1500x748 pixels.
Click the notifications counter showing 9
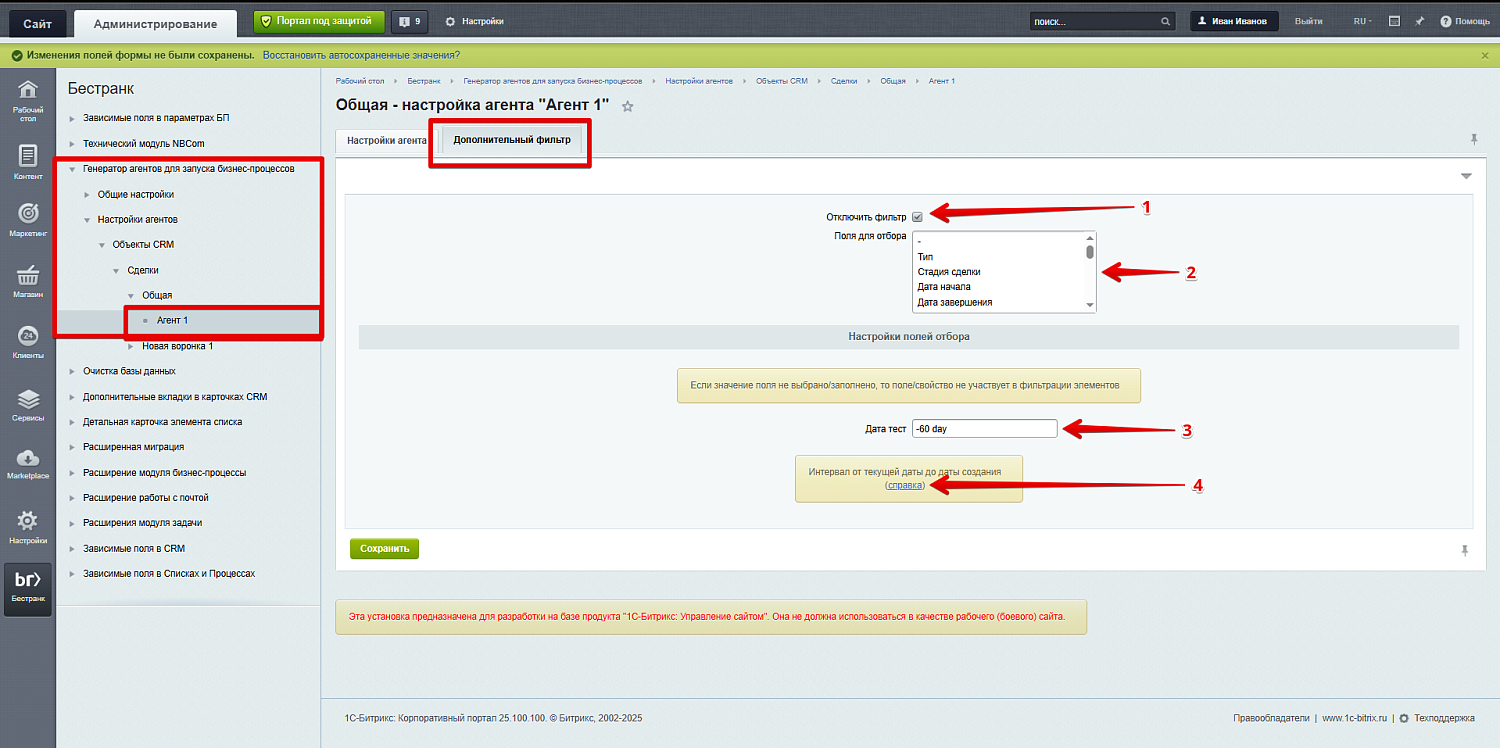408,21
